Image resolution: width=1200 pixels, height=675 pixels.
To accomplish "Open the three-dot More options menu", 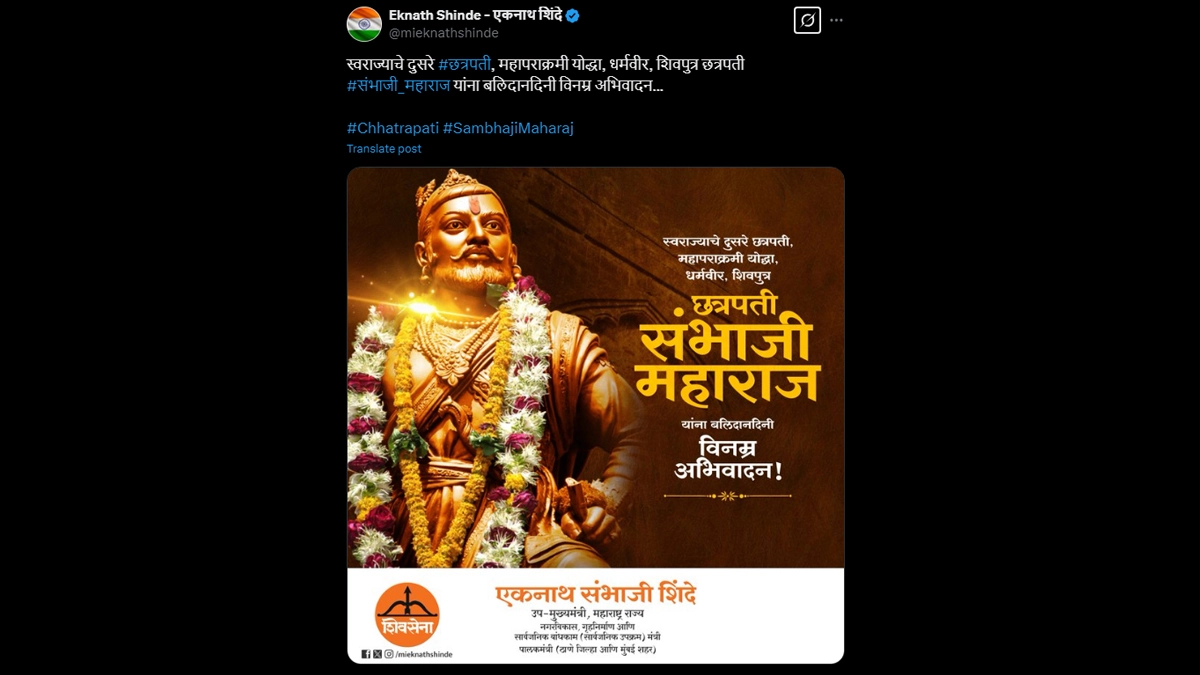I will click(x=837, y=20).
